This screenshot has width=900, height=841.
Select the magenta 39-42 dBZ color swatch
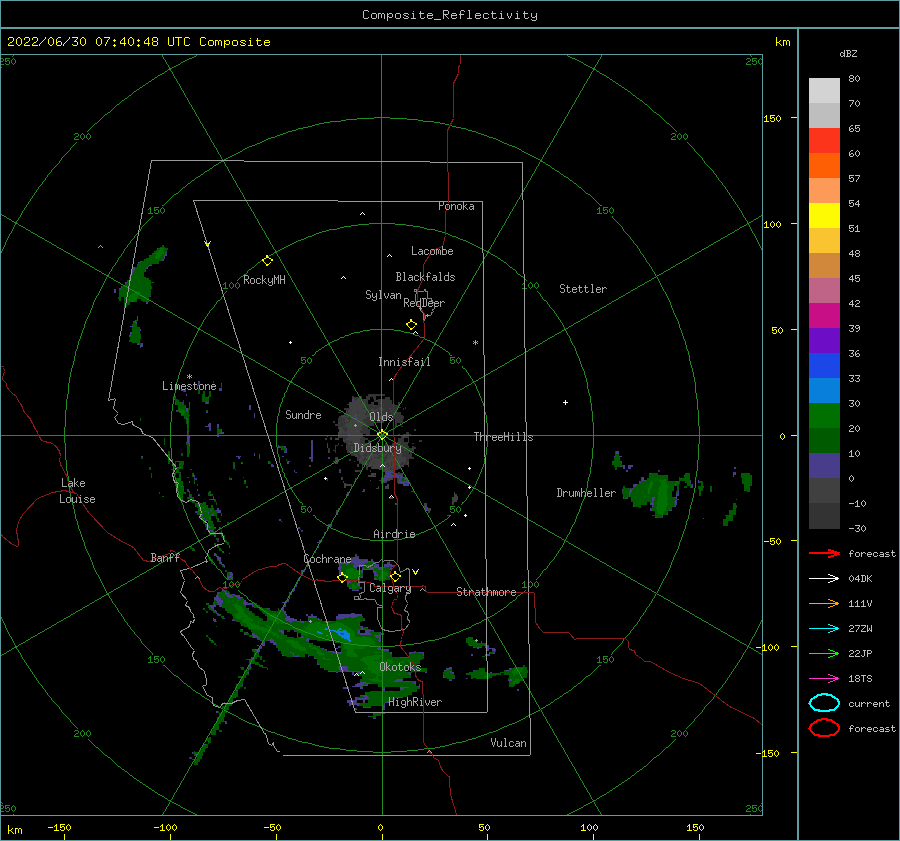[824, 316]
